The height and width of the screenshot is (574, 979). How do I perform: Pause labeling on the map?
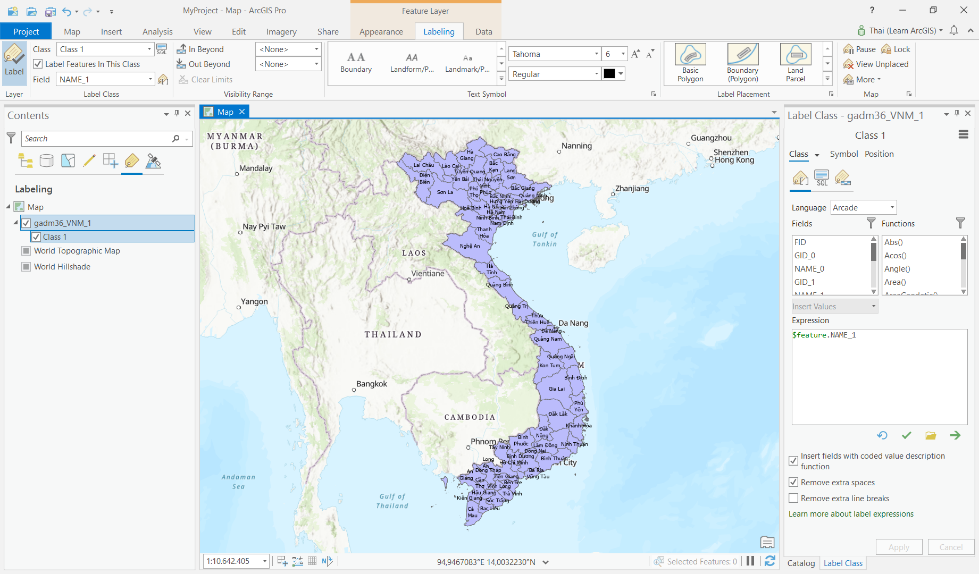(x=859, y=49)
